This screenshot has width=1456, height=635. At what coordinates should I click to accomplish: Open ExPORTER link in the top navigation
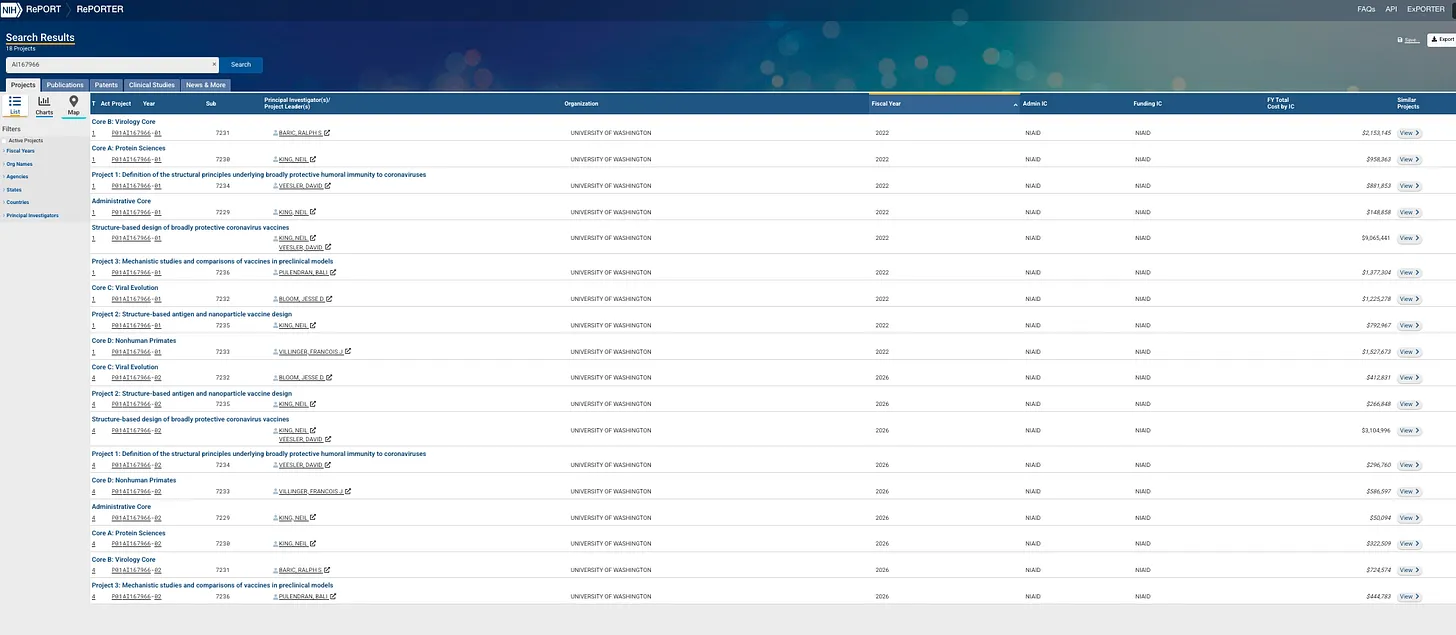(x=1425, y=9)
